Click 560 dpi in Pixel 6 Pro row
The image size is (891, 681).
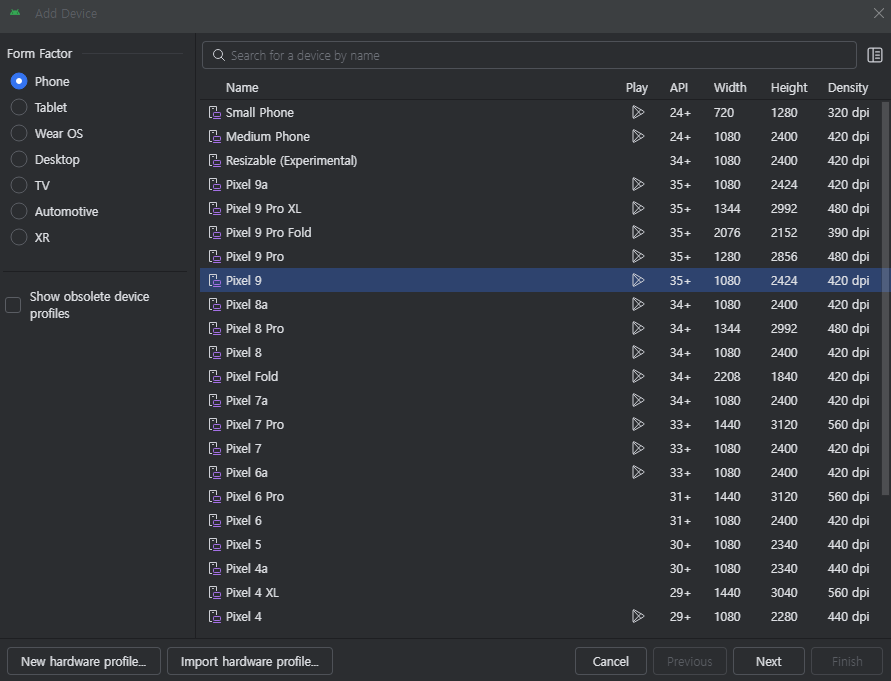click(848, 496)
